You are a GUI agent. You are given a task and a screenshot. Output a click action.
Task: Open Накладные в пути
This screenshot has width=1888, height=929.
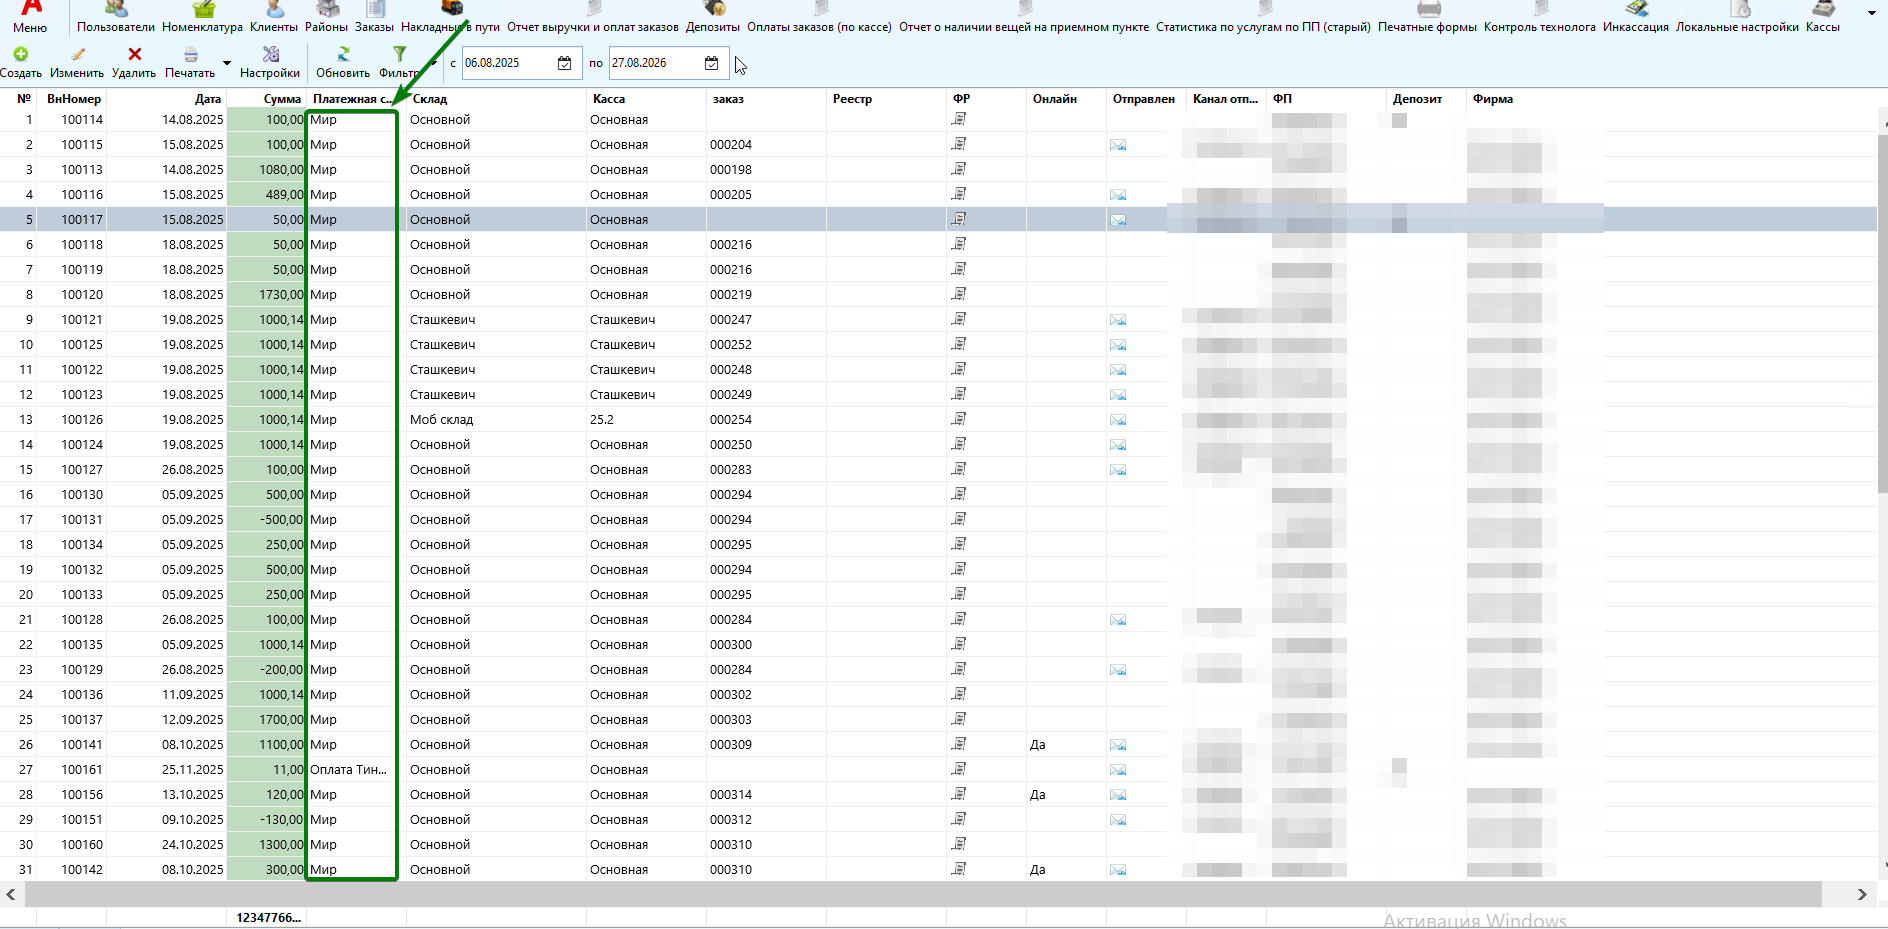pyautogui.click(x=450, y=17)
